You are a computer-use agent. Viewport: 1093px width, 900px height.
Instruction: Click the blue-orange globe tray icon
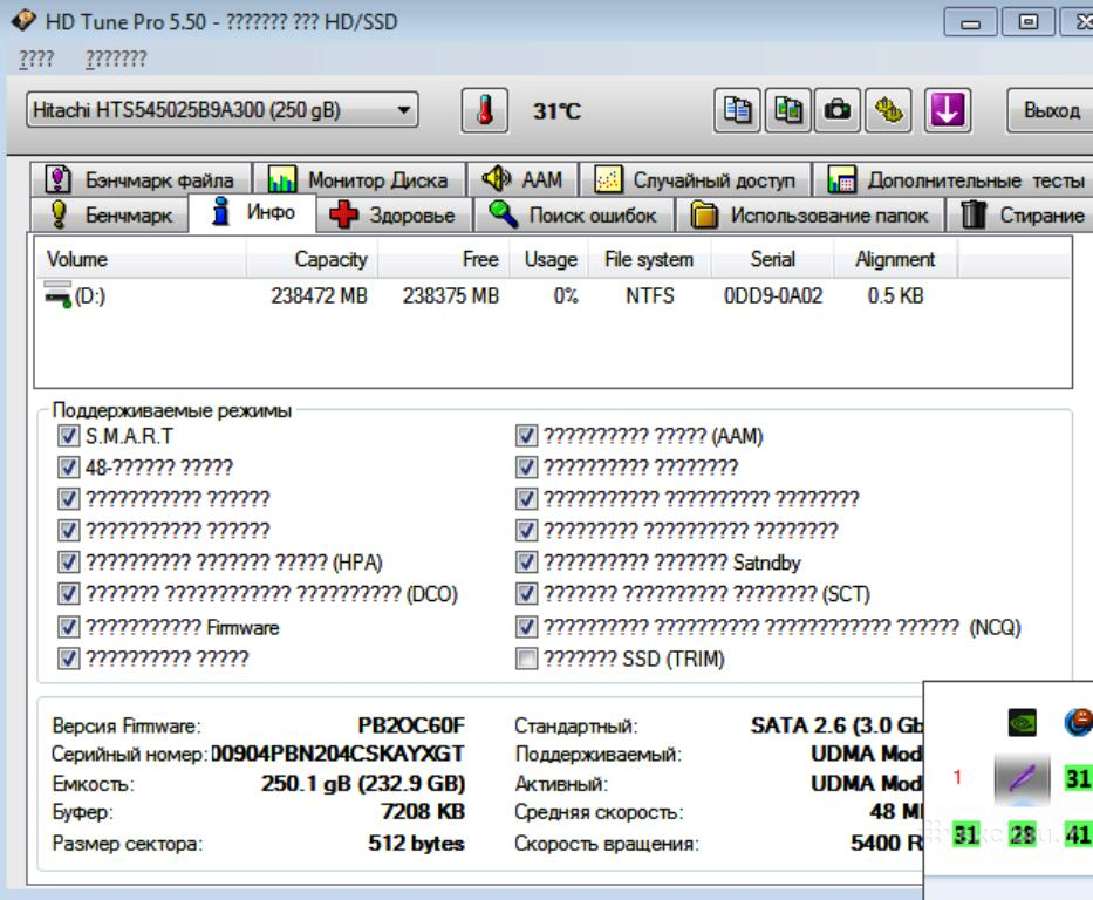click(1078, 722)
